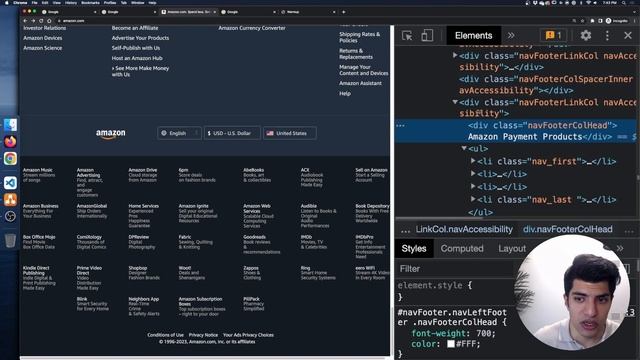
Task: Activate the DevTools inspect element picker
Action: click(407, 36)
